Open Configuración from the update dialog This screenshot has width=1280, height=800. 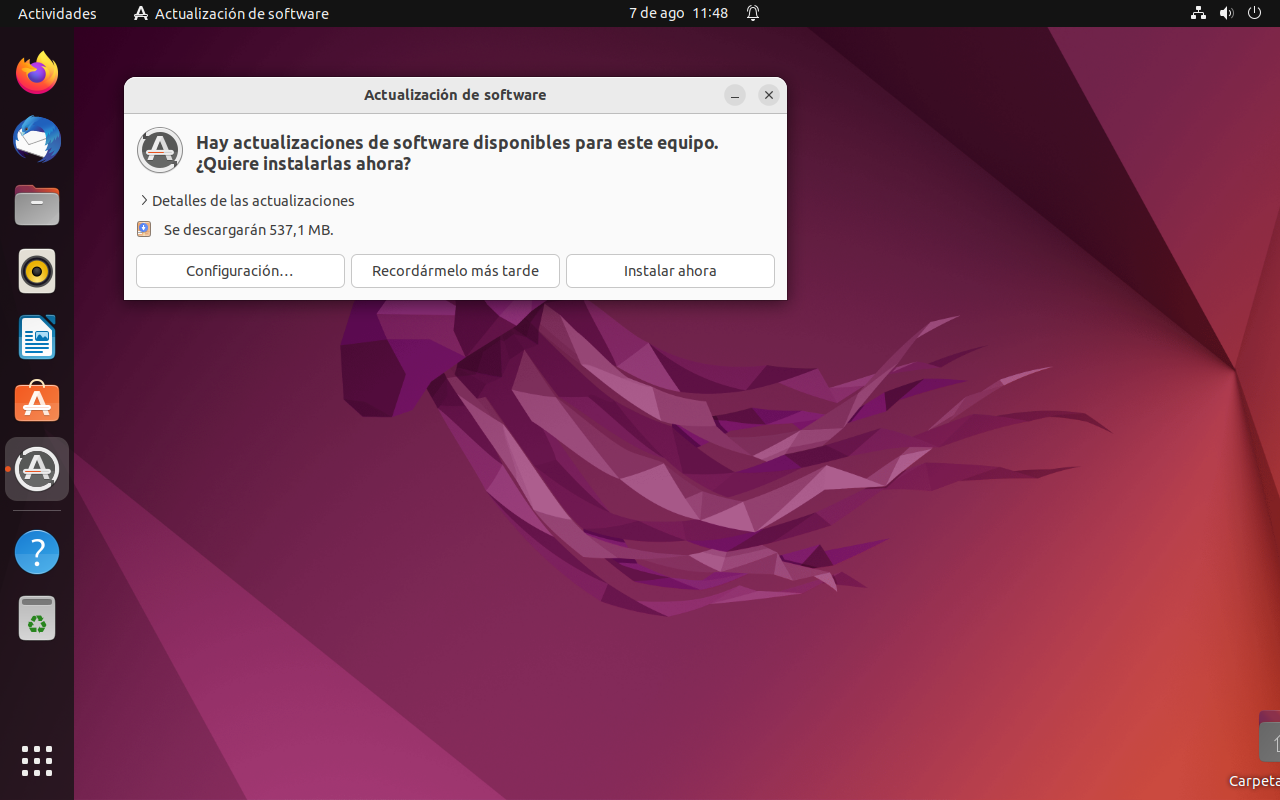tap(240, 270)
